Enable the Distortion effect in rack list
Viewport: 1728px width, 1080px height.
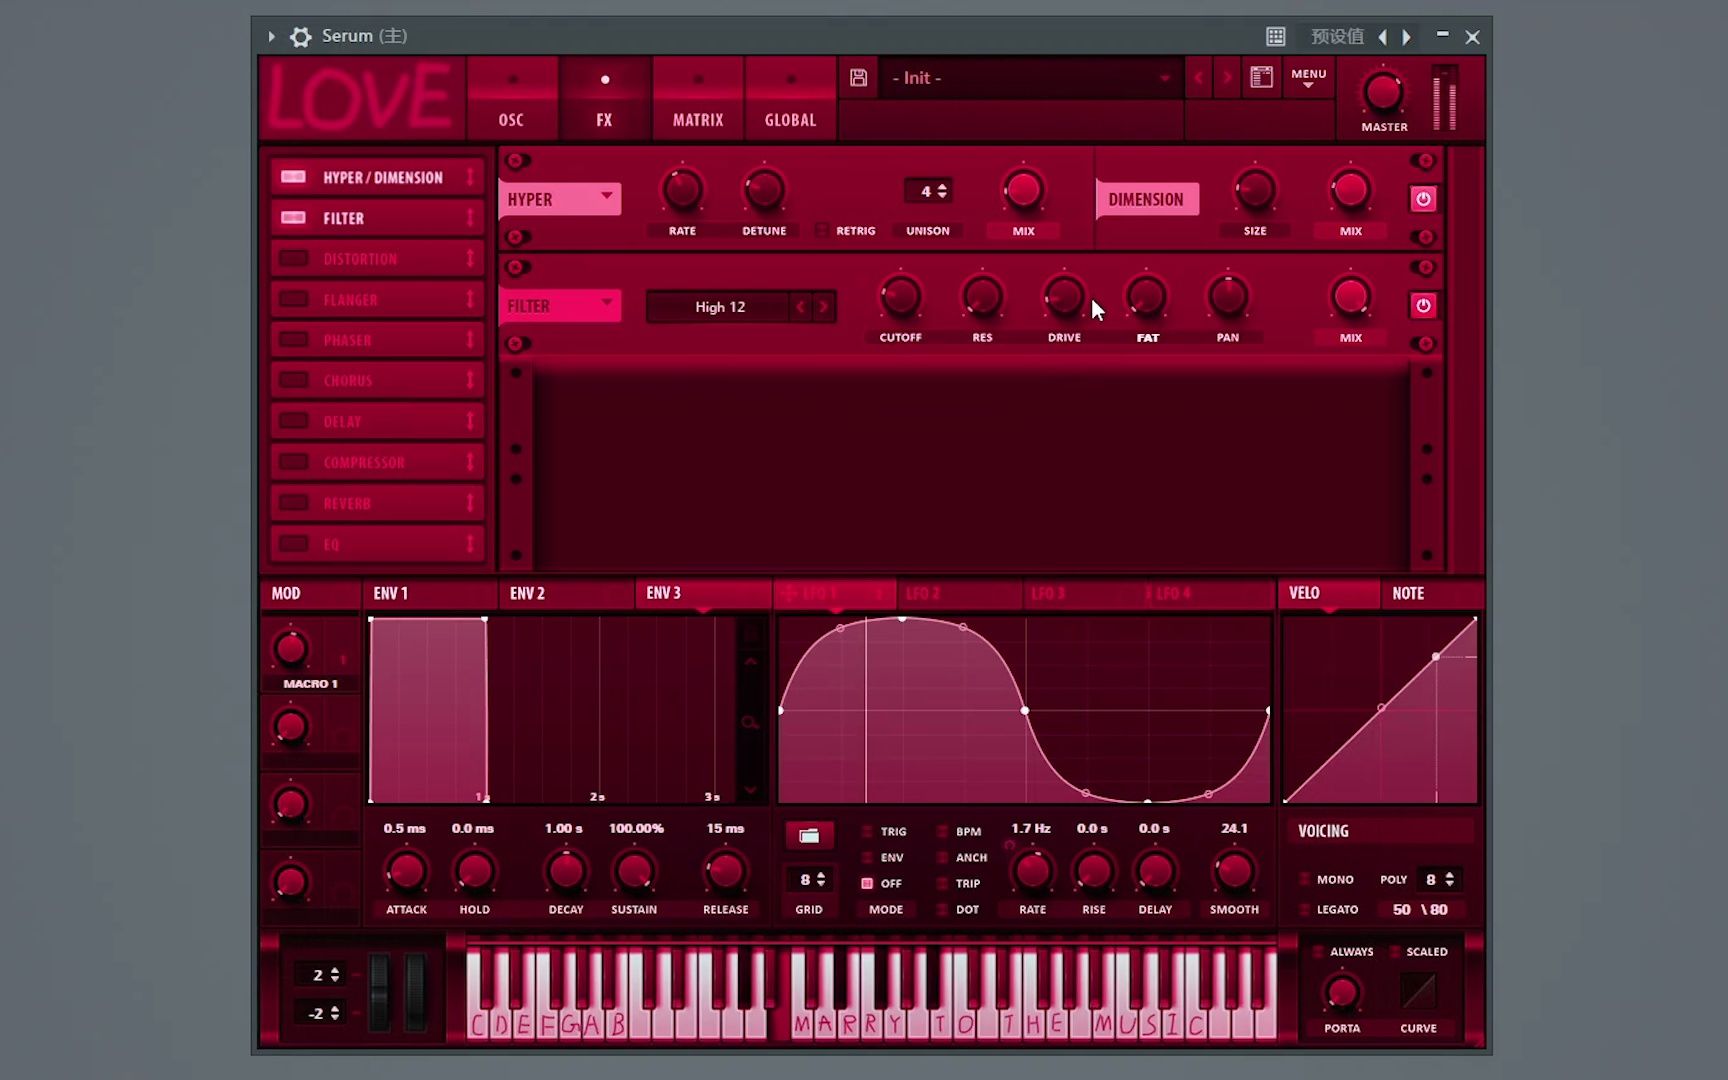pyautogui.click(x=293, y=258)
